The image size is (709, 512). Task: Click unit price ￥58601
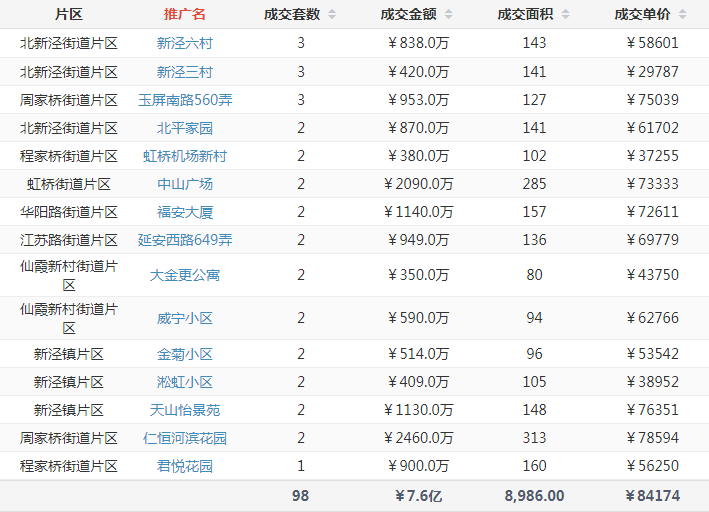pyautogui.click(x=652, y=43)
